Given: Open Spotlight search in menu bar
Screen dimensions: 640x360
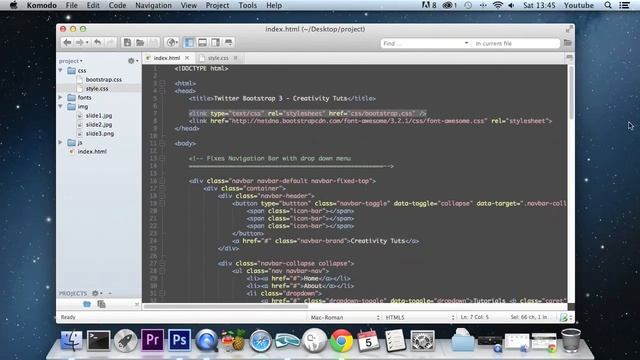Looking at the screenshot, I should pyautogui.click(x=608, y=5).
